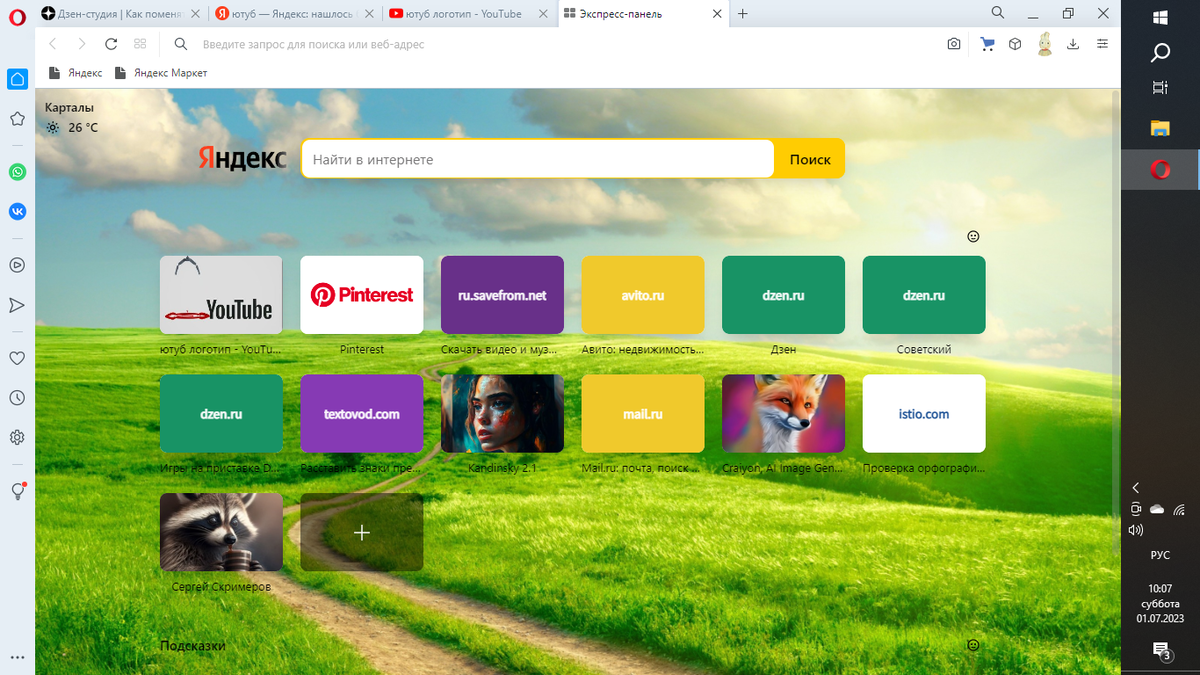
Task: Open the YouTube speed dial tile
Action: click(221, 295)
